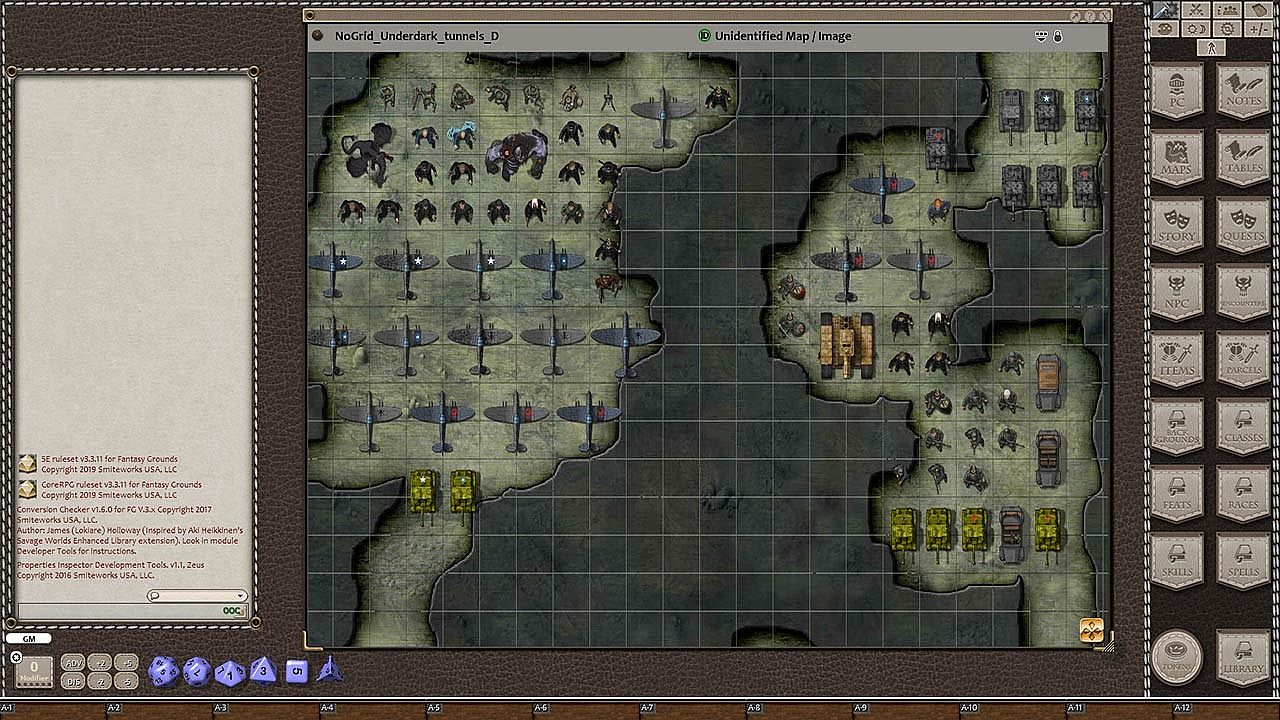The width and height of the screenshot is (1280, 720).
Task: Click the Modifier box showing 0
Action: pos(34,672)
